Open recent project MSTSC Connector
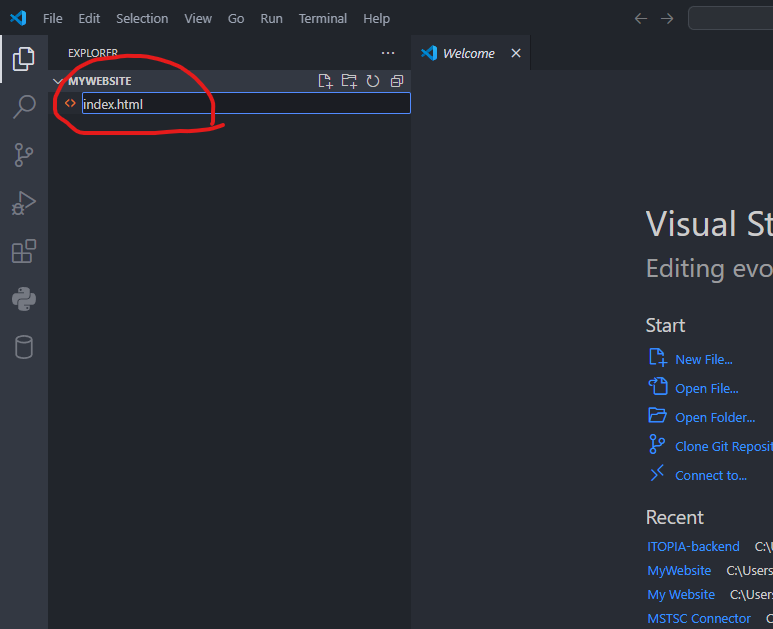 [x=699, y=619]
